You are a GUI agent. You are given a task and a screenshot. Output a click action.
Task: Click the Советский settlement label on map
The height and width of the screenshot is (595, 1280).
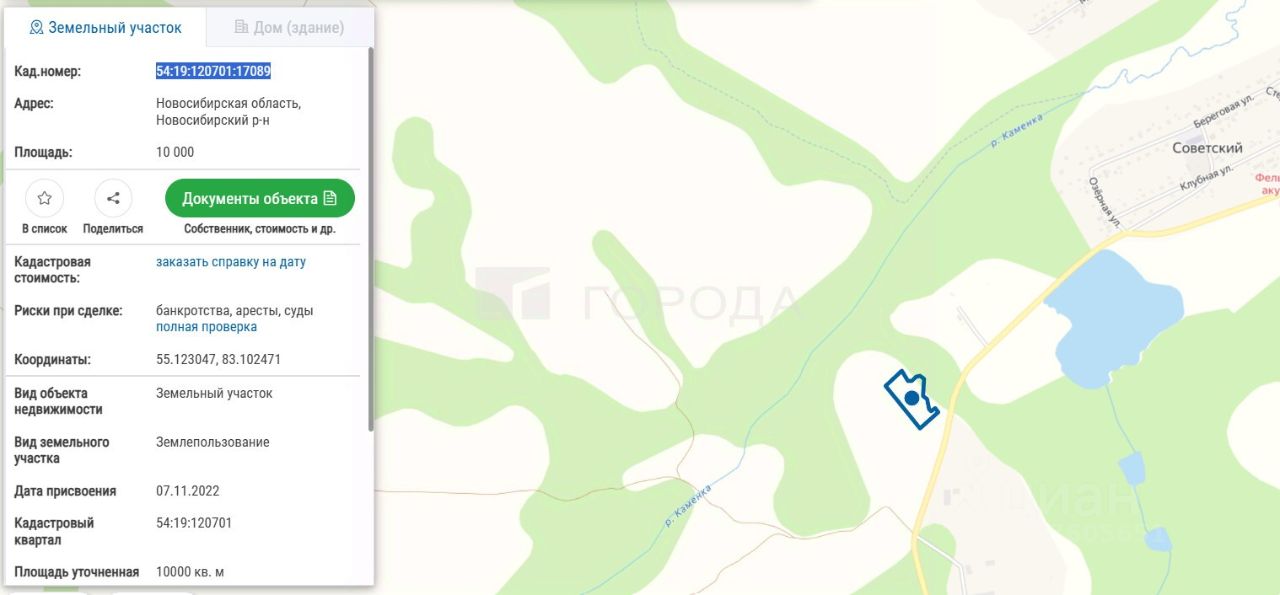tap(1207, 148)
